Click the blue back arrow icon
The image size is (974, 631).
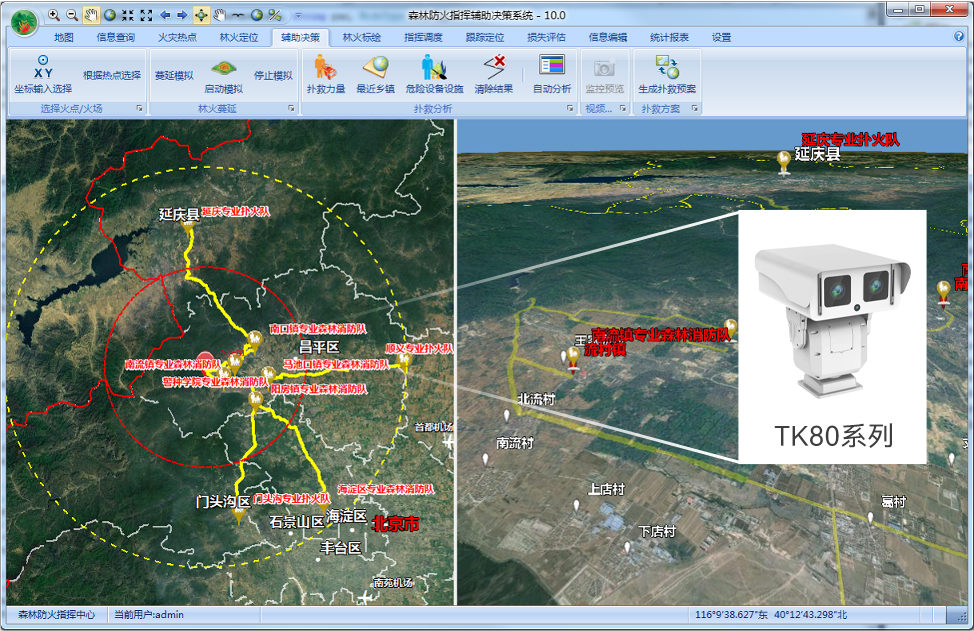pyautogui.click(x=165, y=15)
